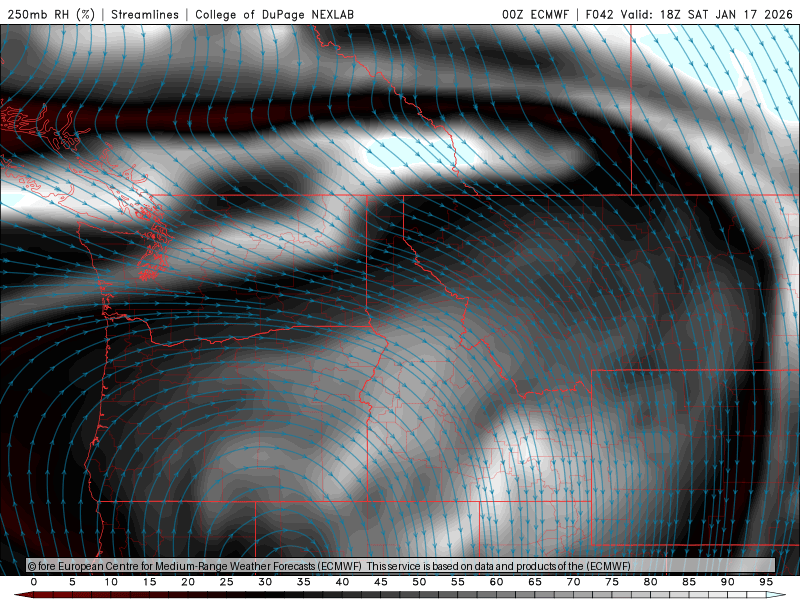
Task: Click the '50' colorbar label
Action: [419, 582]
